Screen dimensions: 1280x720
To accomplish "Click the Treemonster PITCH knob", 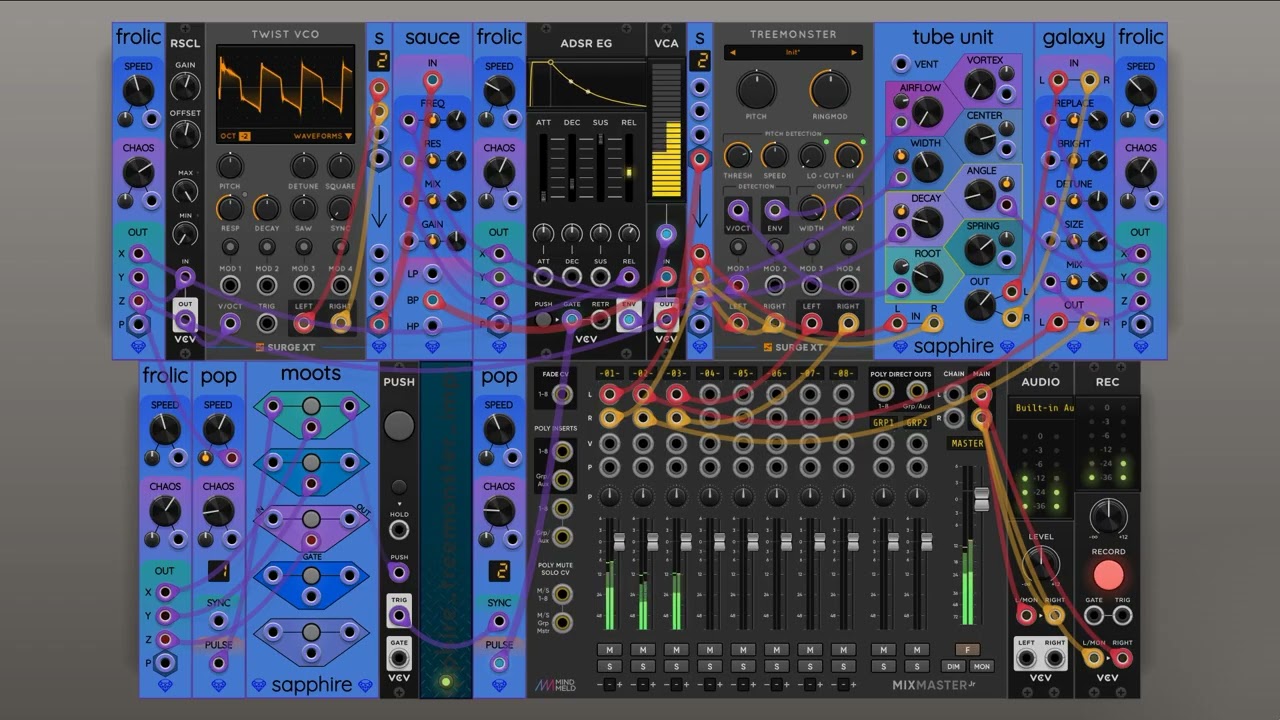I will pos(756,90).
